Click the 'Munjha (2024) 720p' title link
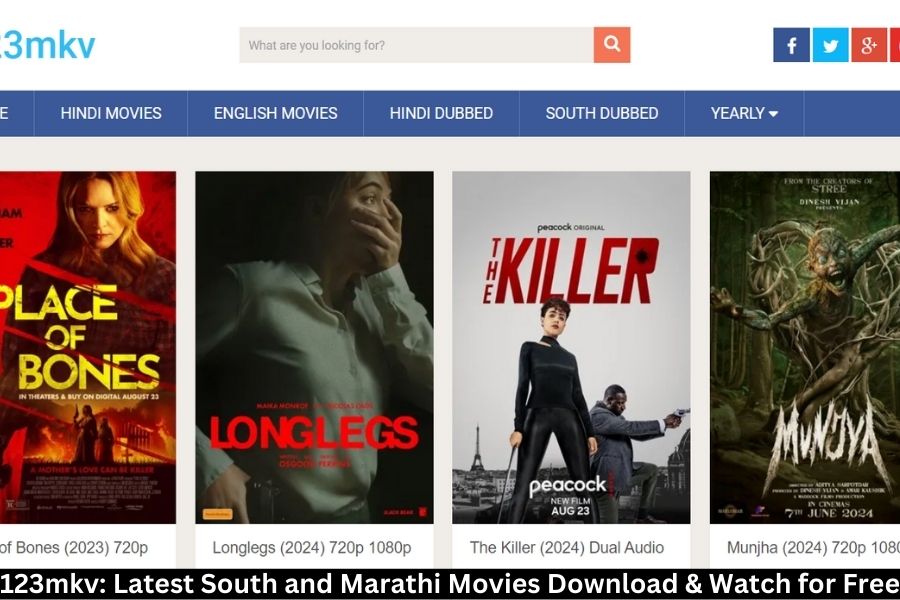Viewport: 900px width, 600px height. pyautogui.click(x=813, y=548)
